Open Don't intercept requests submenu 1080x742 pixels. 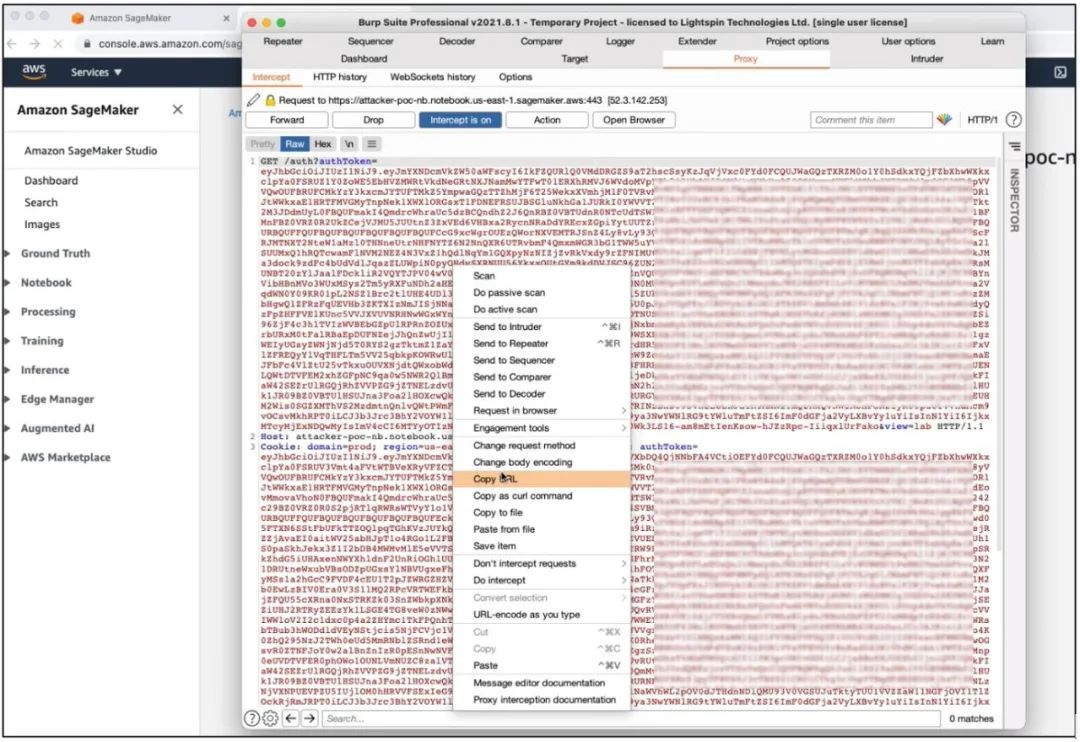pyautogui.click(x=541, y=564)
